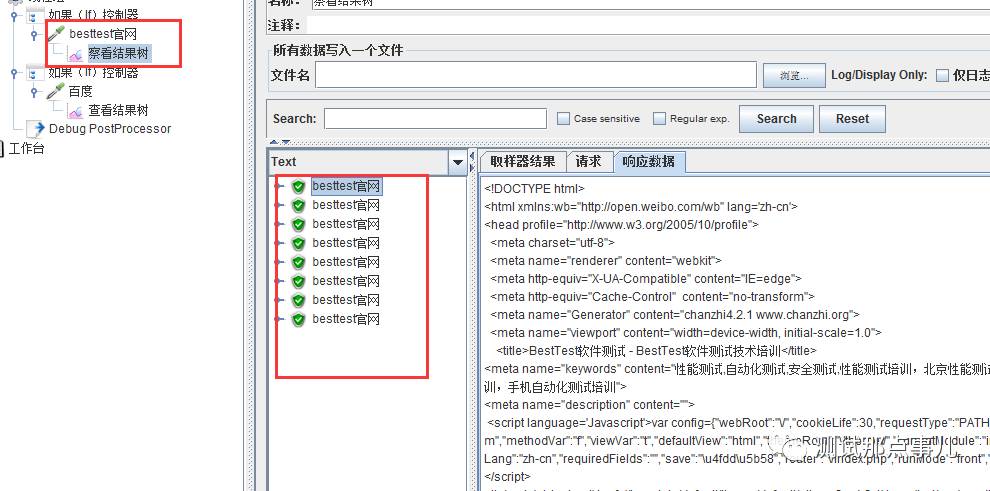
Task: Select 查看结果树 under 百度
Action: [x=118, y=111]
